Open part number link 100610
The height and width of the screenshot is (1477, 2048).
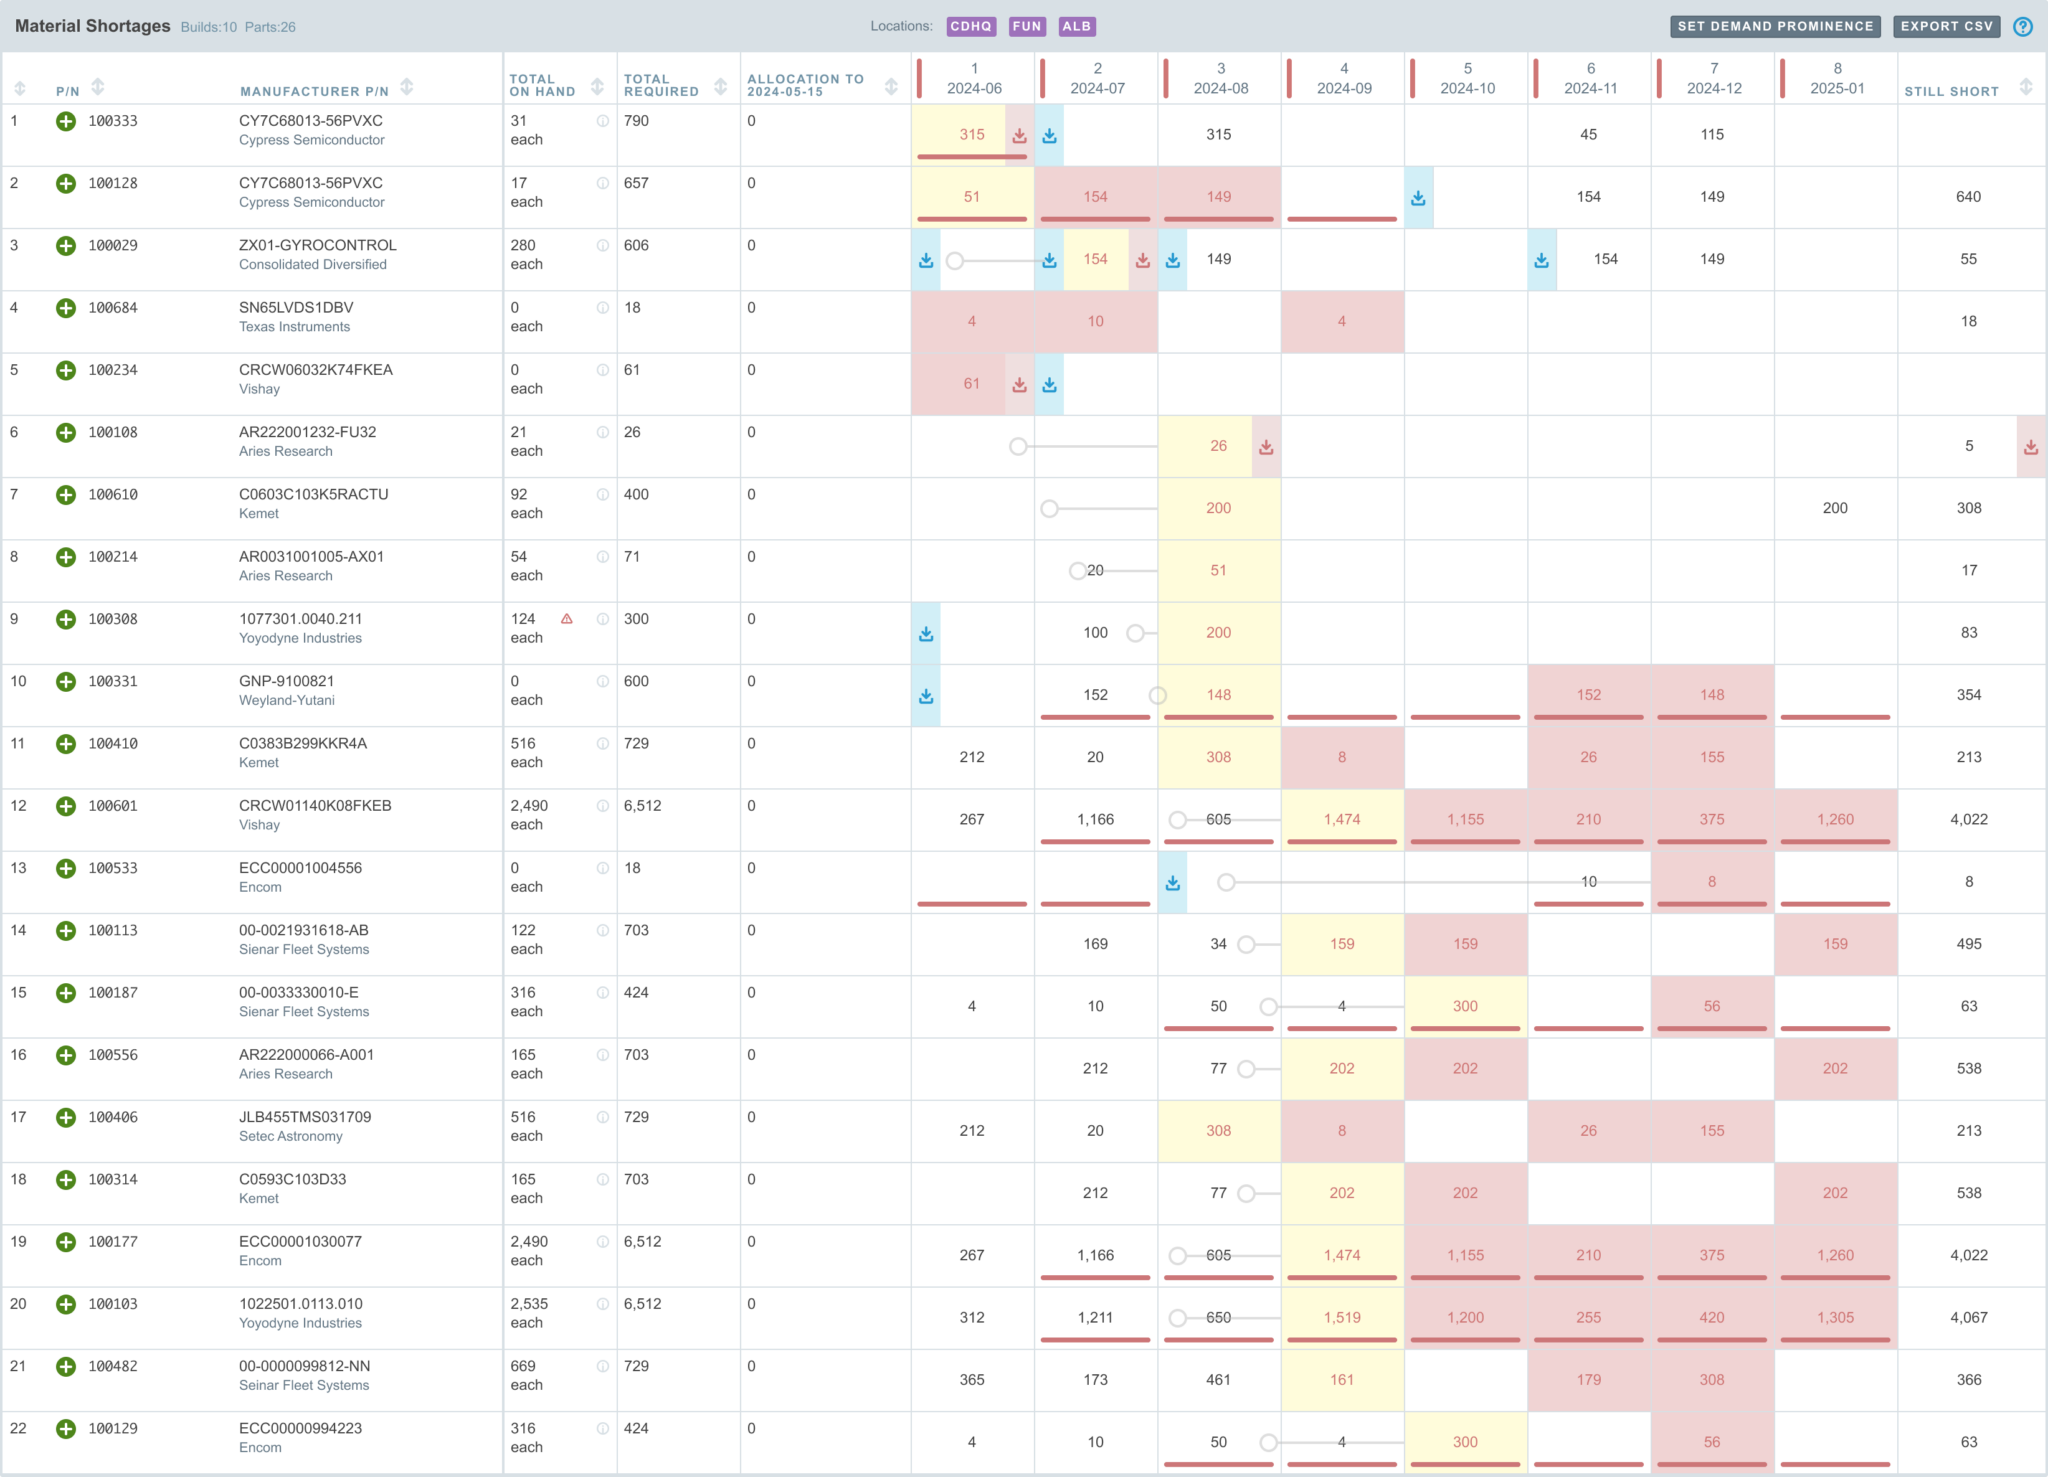[112, 494]
